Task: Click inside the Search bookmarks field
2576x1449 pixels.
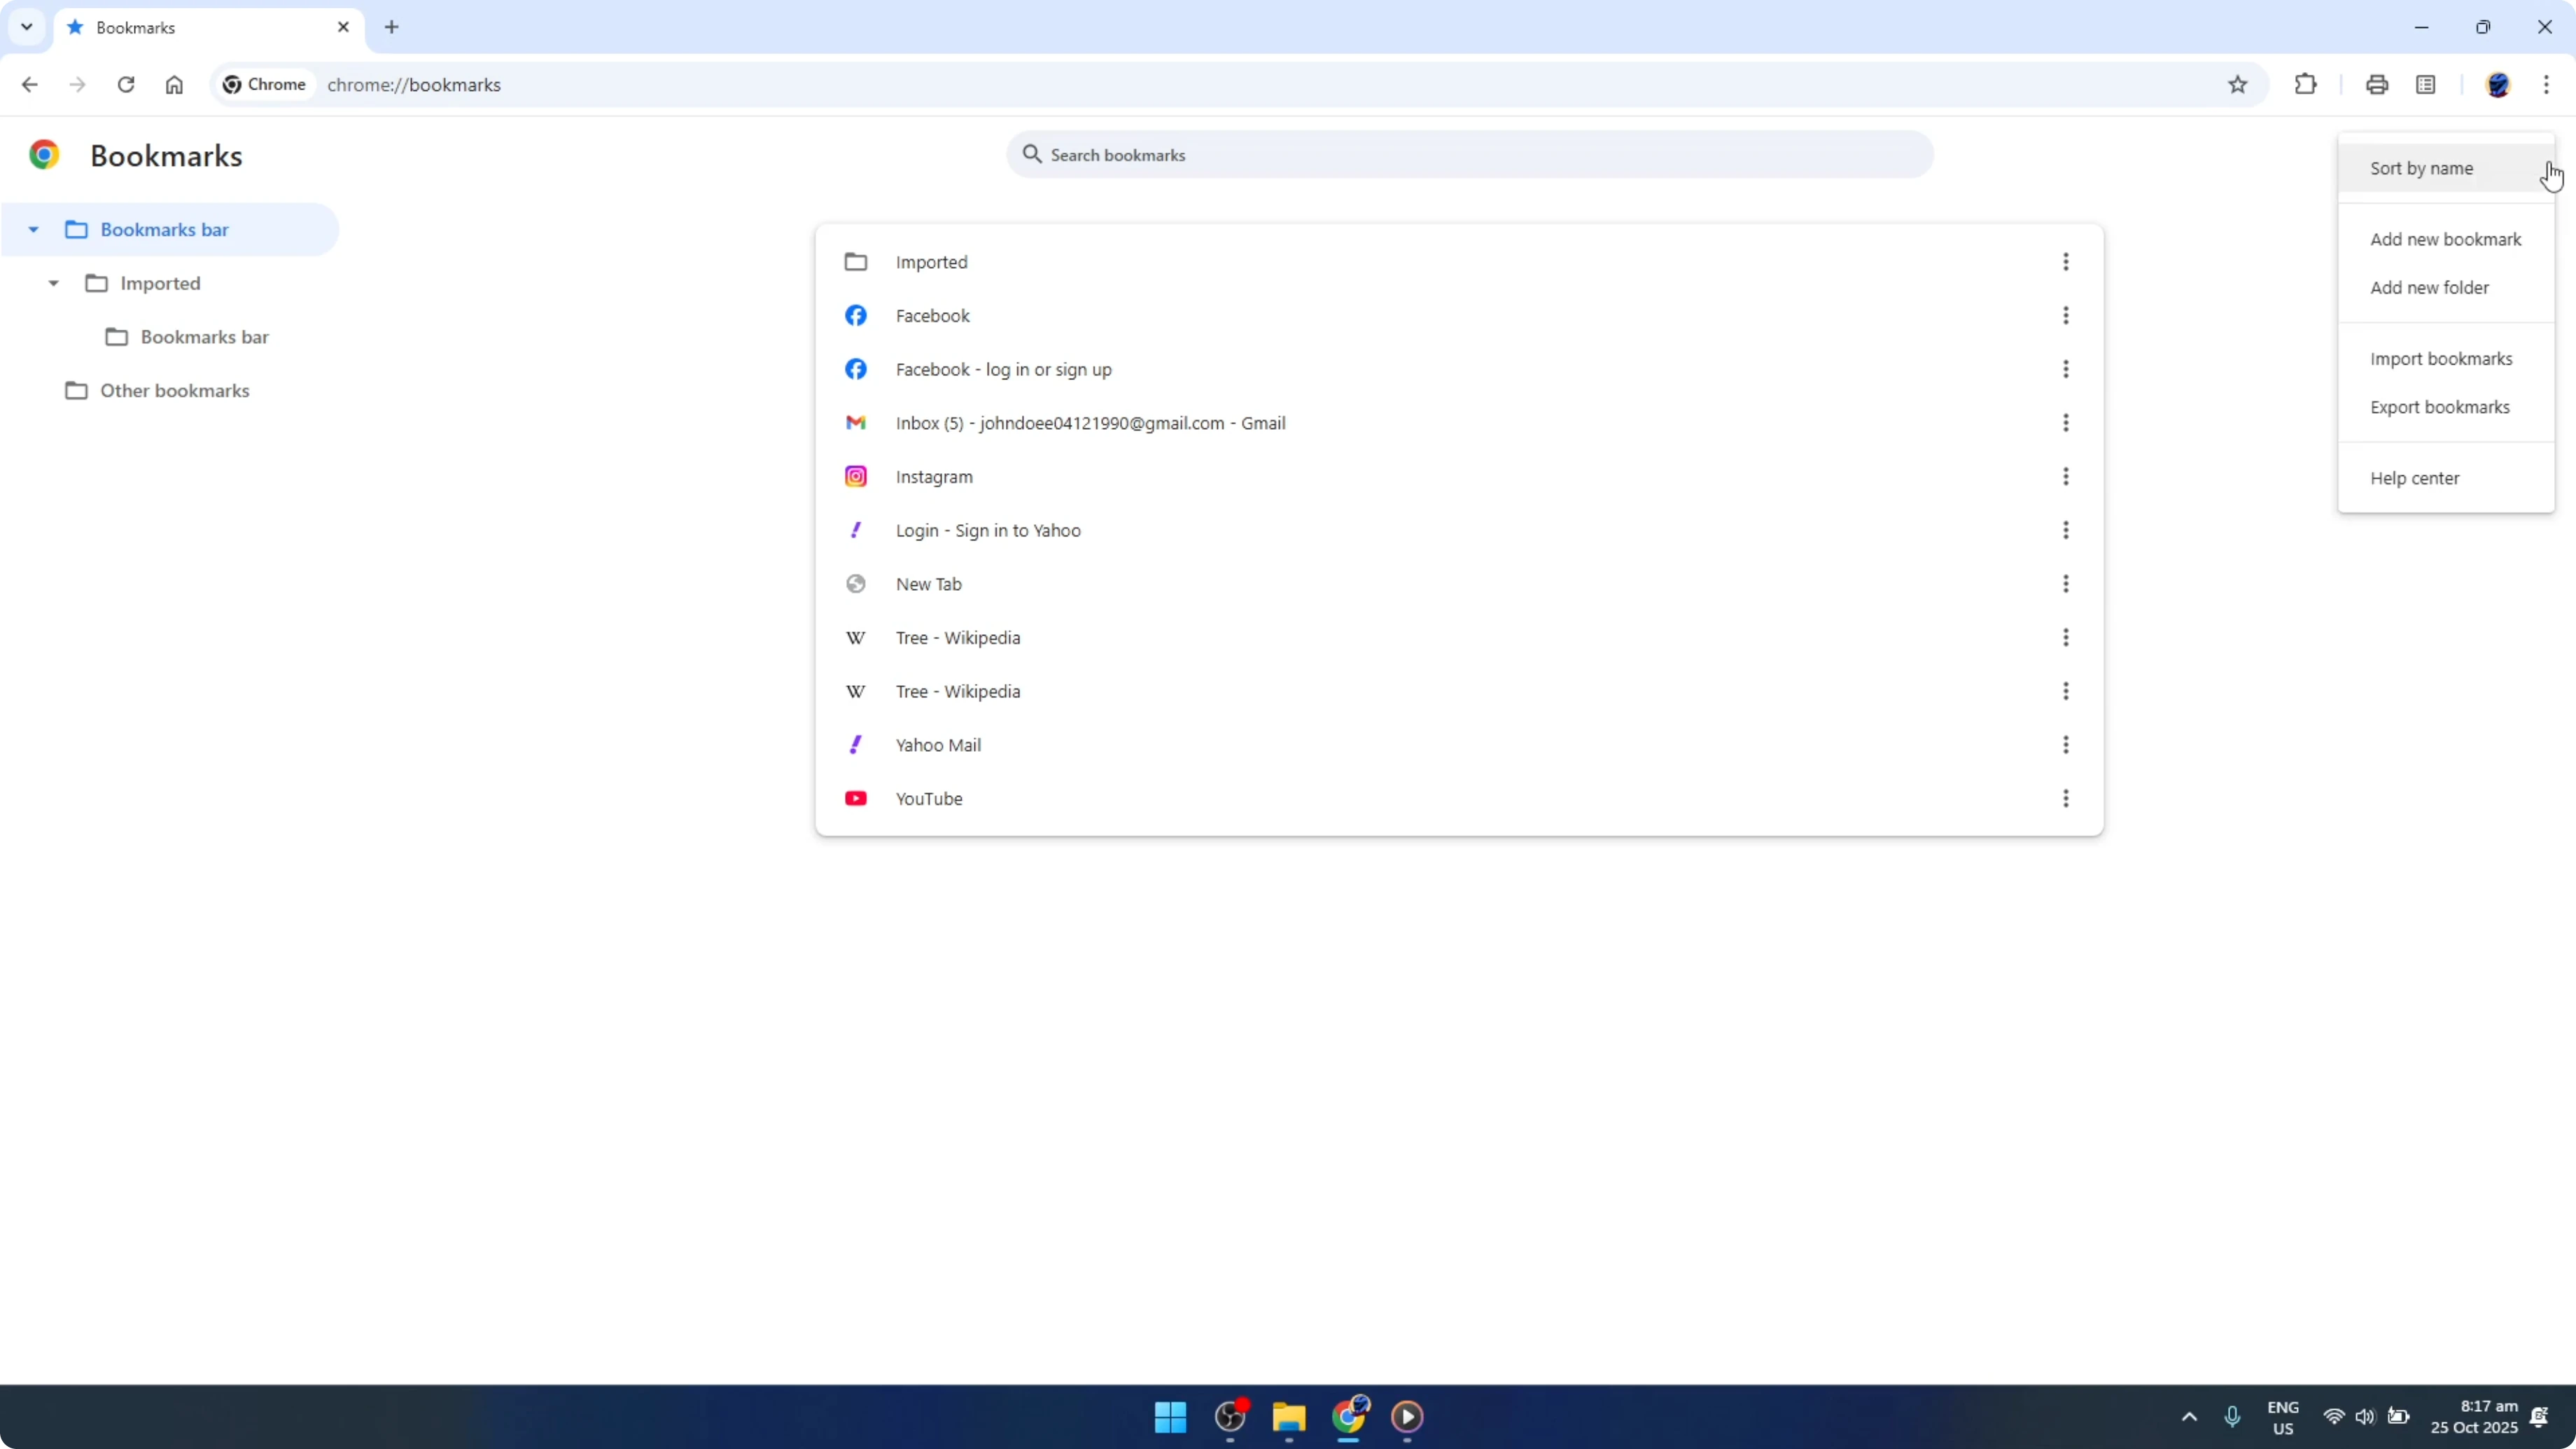Action: point(1400,155)
